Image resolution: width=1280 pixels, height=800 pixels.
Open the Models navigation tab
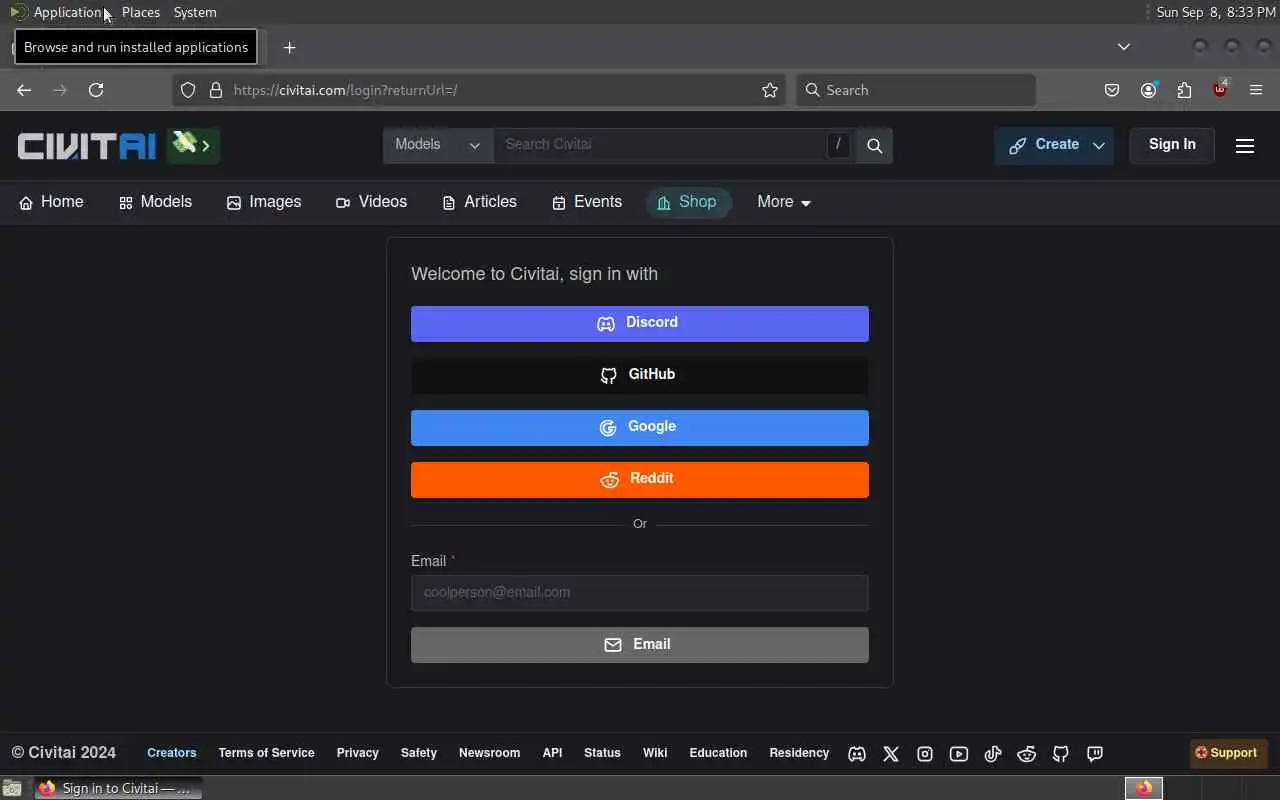[x=155, y=202]
